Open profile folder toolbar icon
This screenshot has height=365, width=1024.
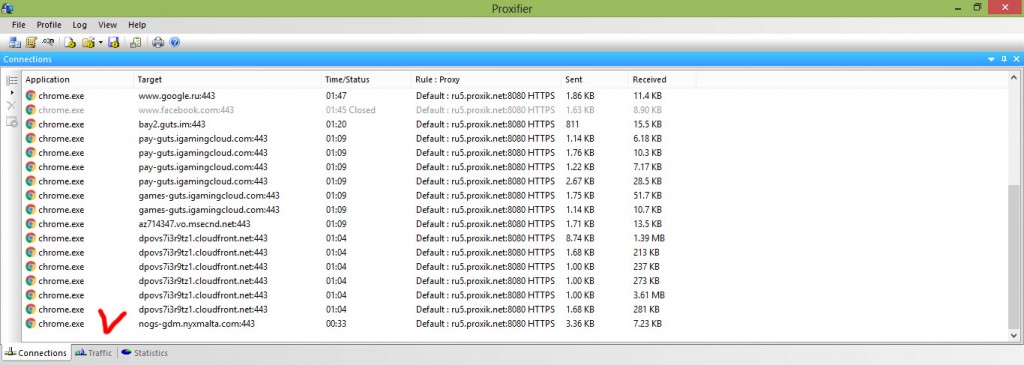88,42
